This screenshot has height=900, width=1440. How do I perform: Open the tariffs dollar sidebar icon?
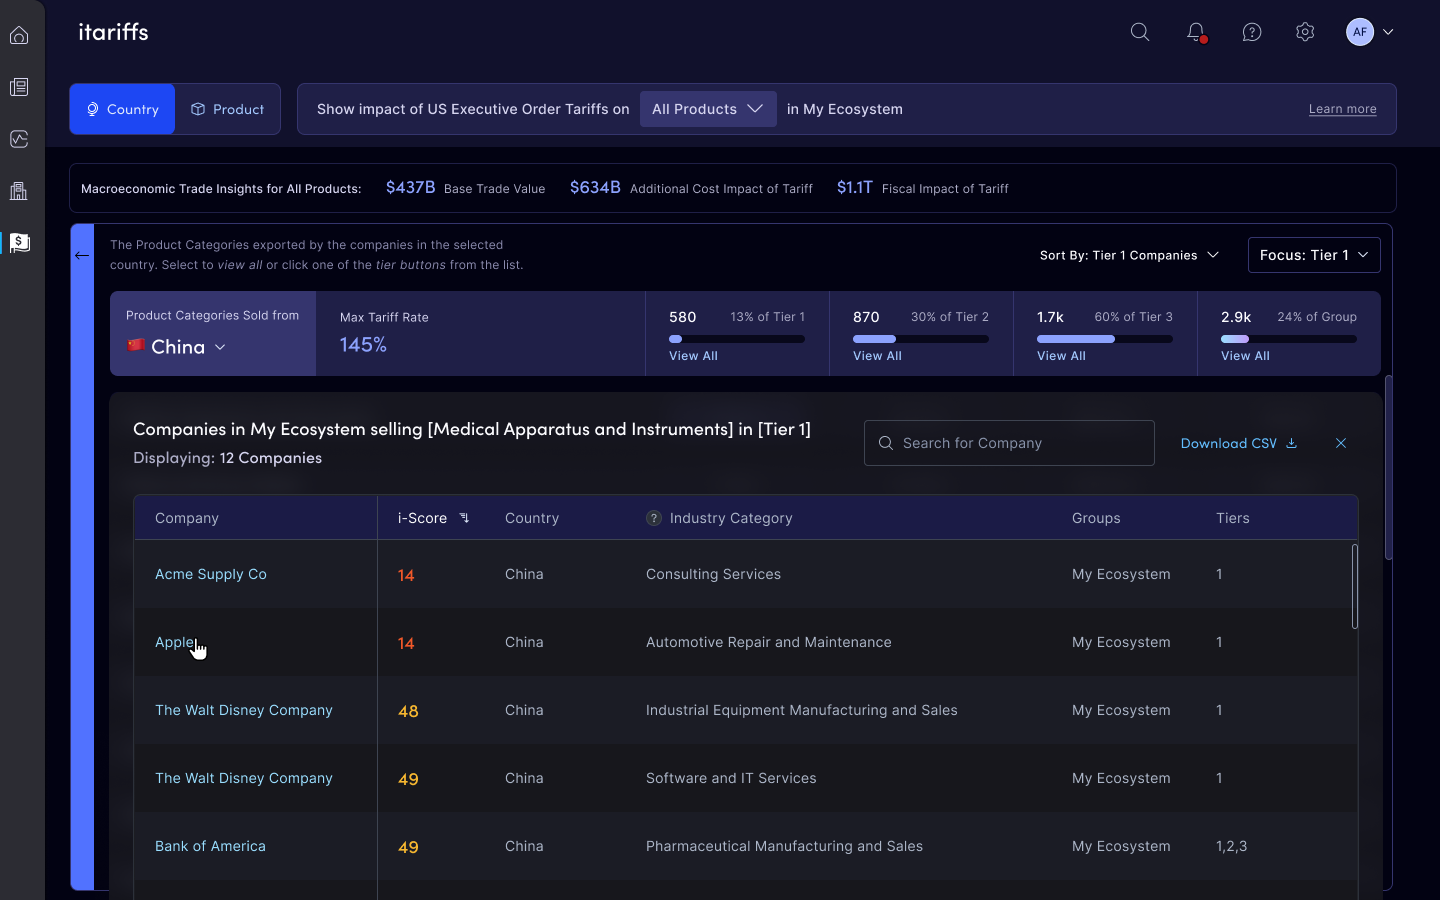[19, 243]
